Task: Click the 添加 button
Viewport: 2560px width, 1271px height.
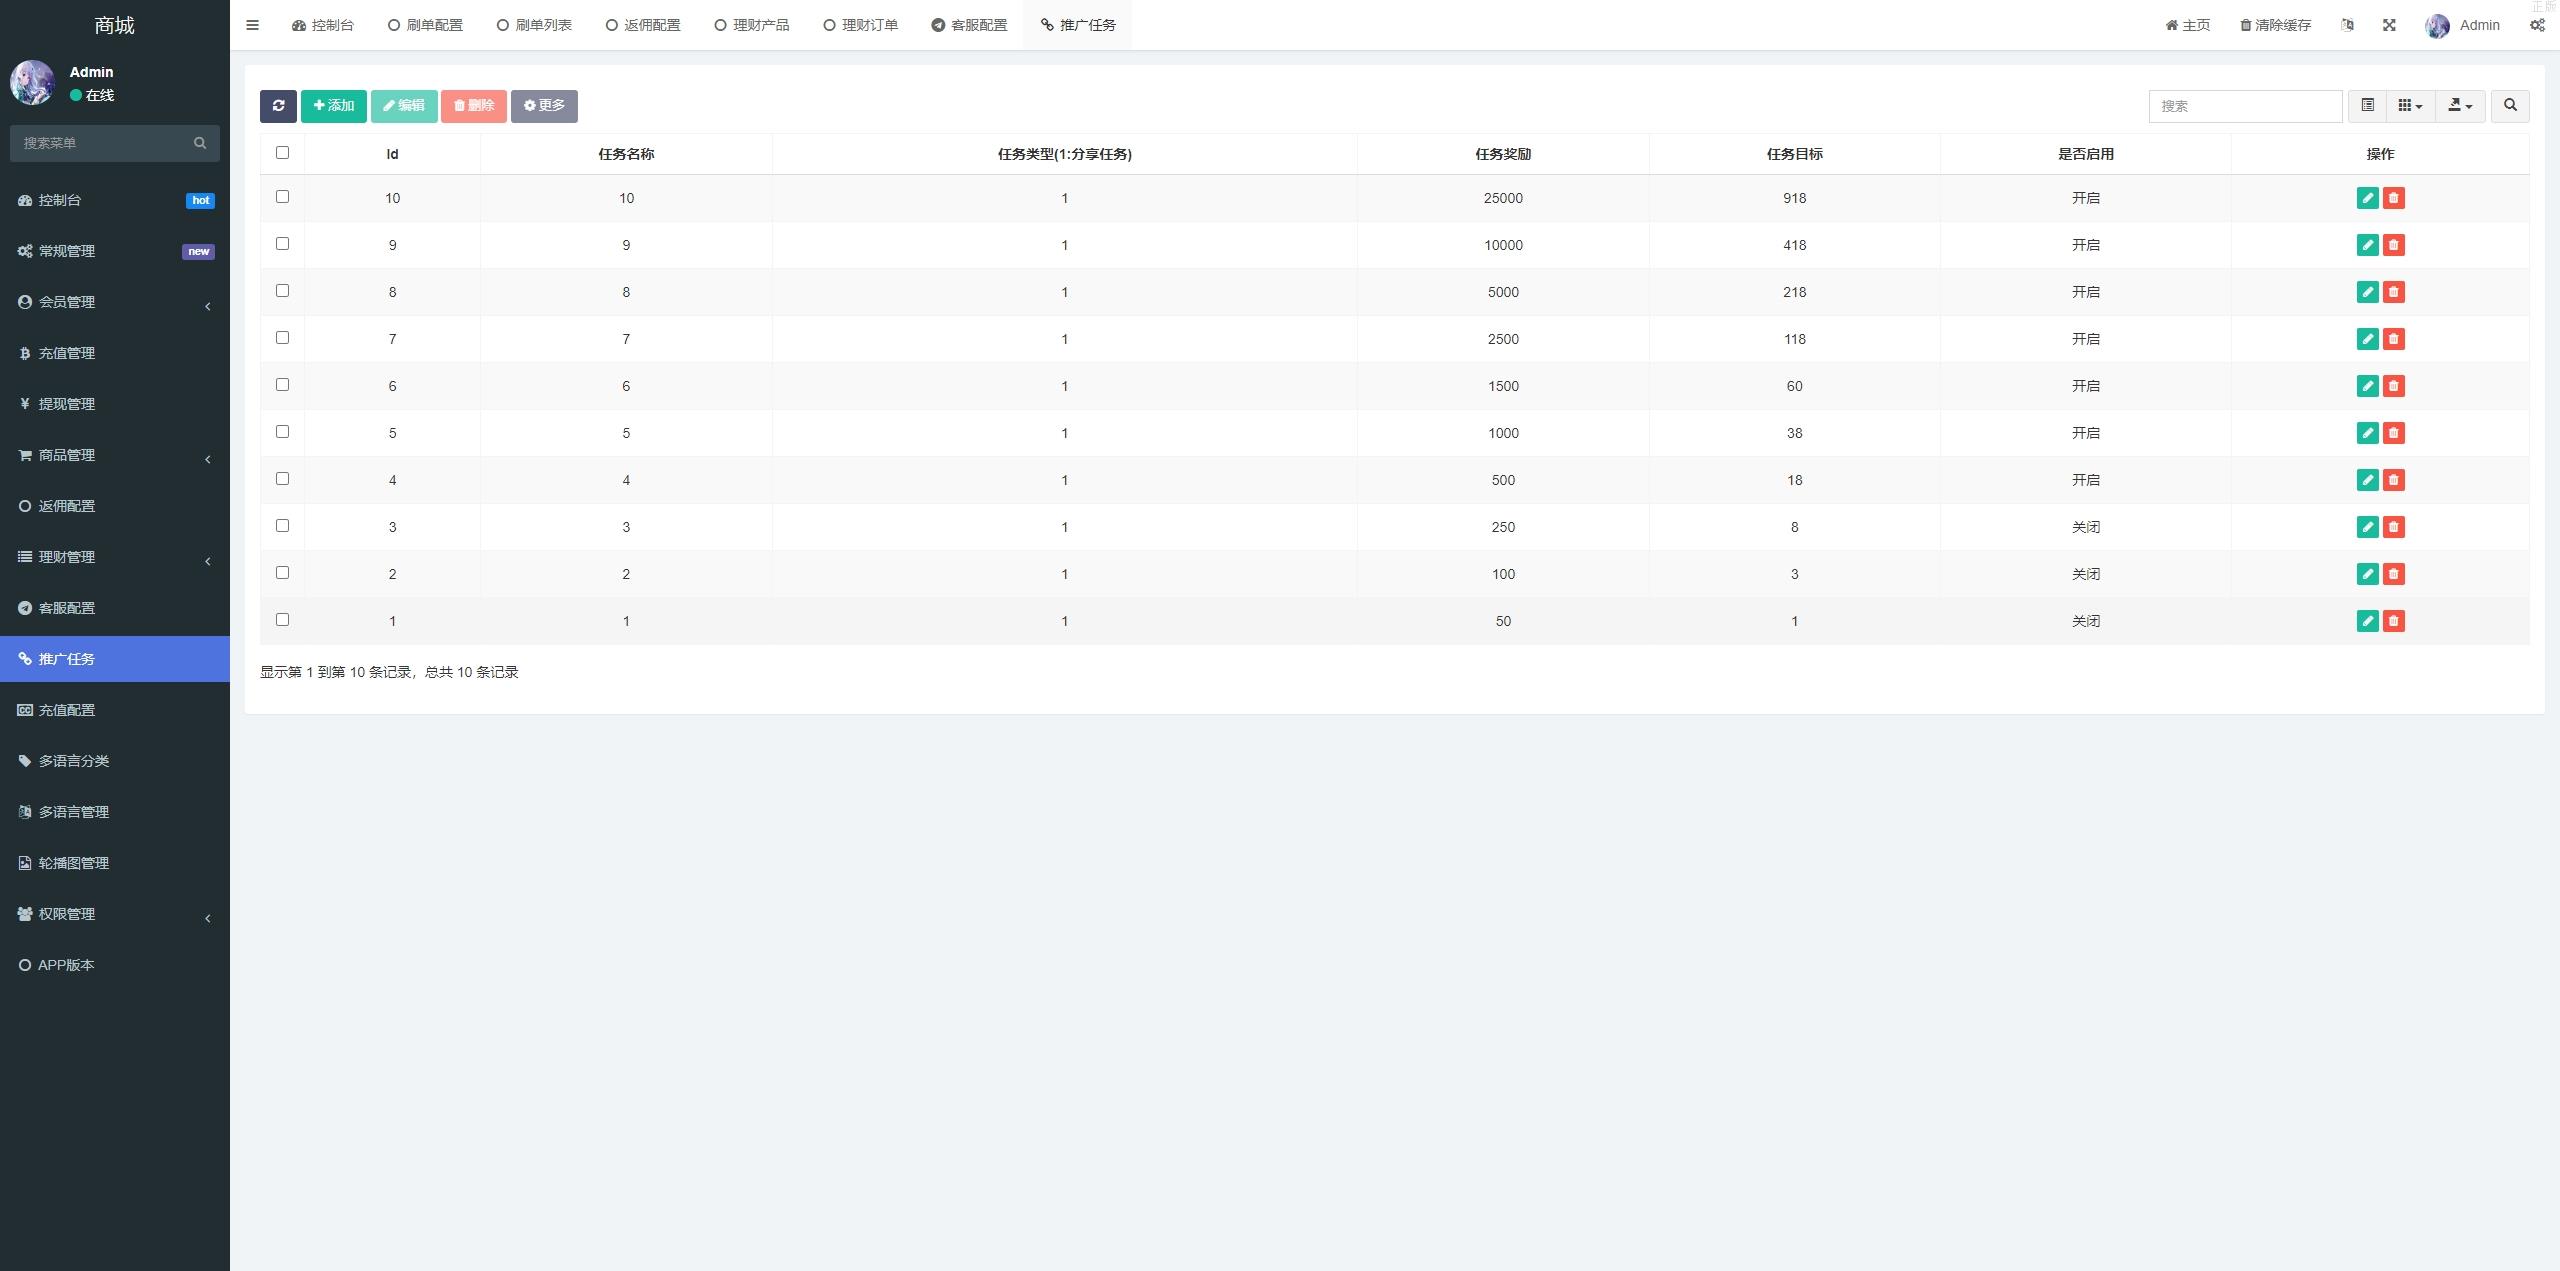Action: 333,106
